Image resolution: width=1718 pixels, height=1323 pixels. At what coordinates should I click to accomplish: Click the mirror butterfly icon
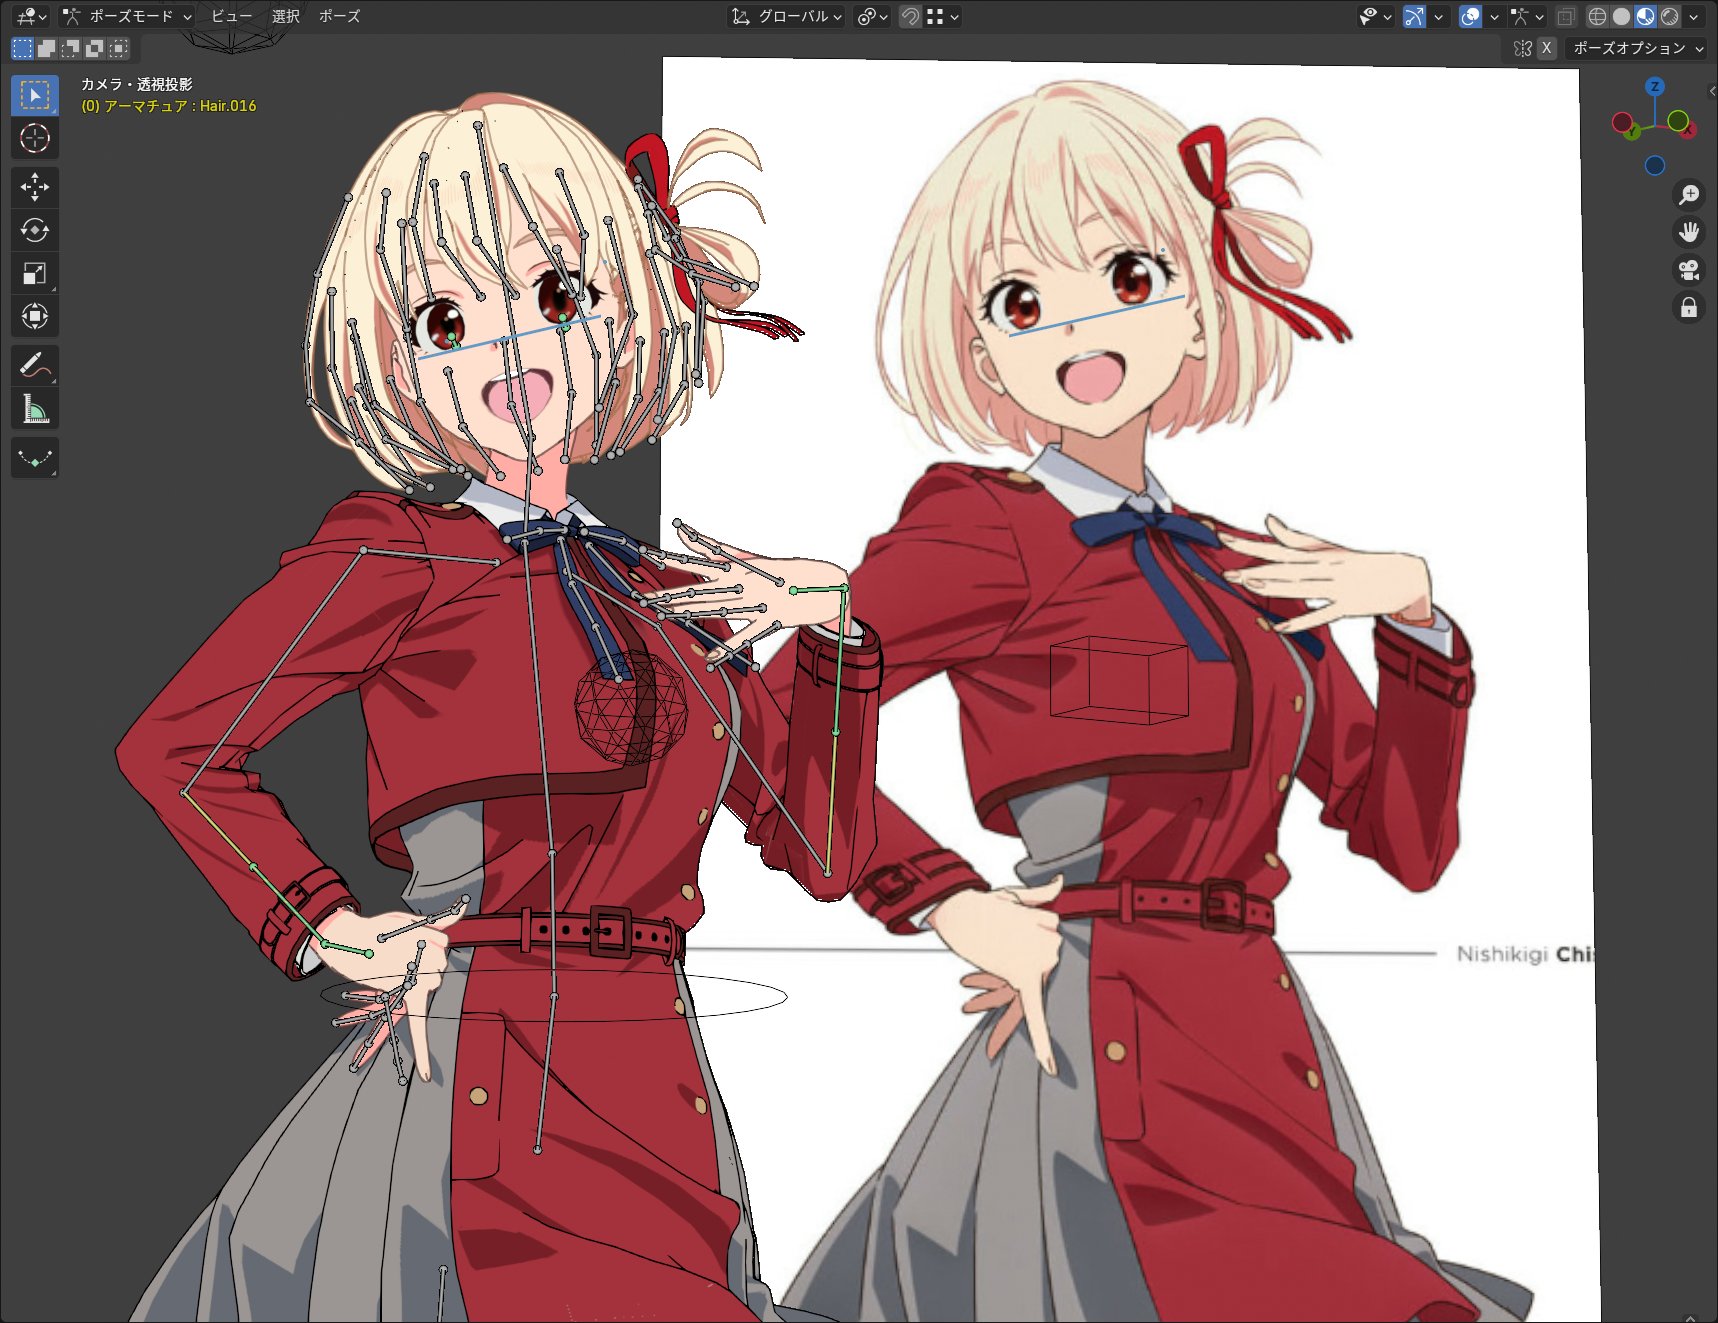click(1523, 48)
